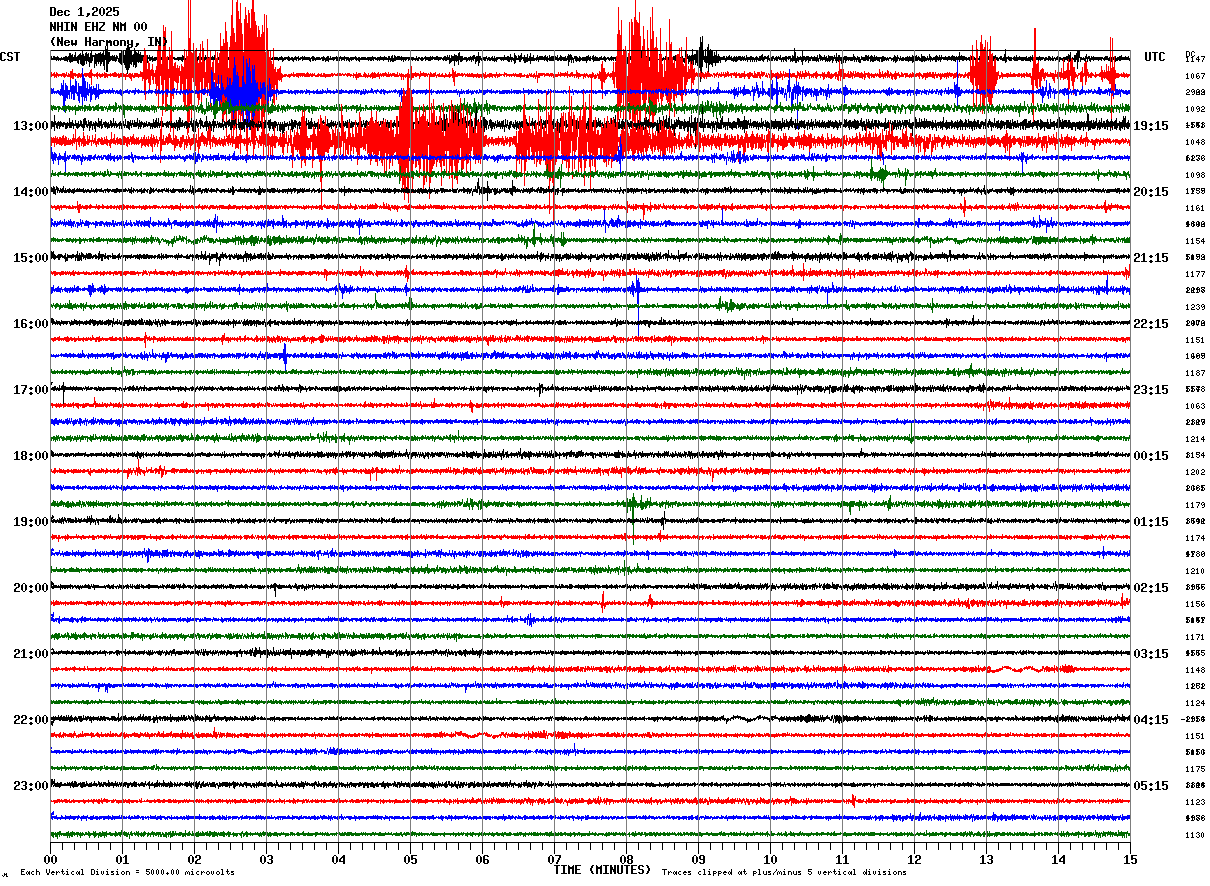Image resolution: width=1210 pixels, height=886 pixels.
Task: Click the DC offset value 1161
Action: tap(1195, 208)
